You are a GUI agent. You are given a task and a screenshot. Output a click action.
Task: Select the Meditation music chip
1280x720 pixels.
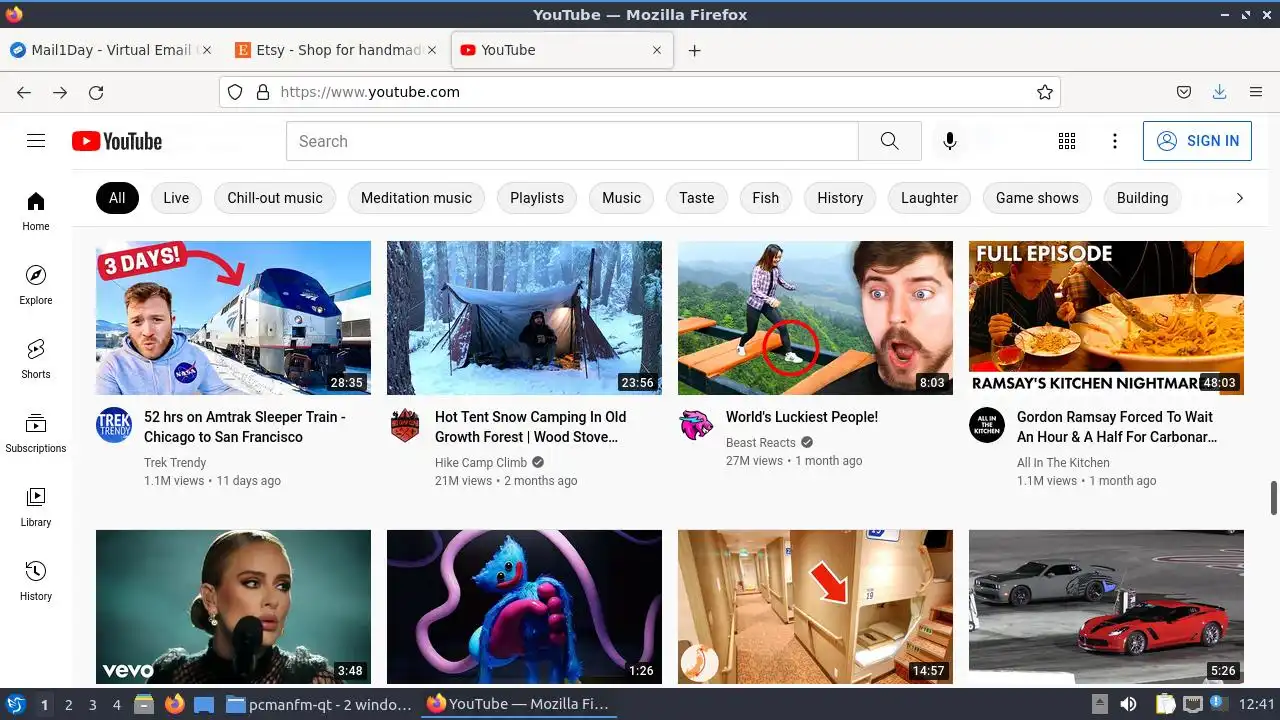416,198
